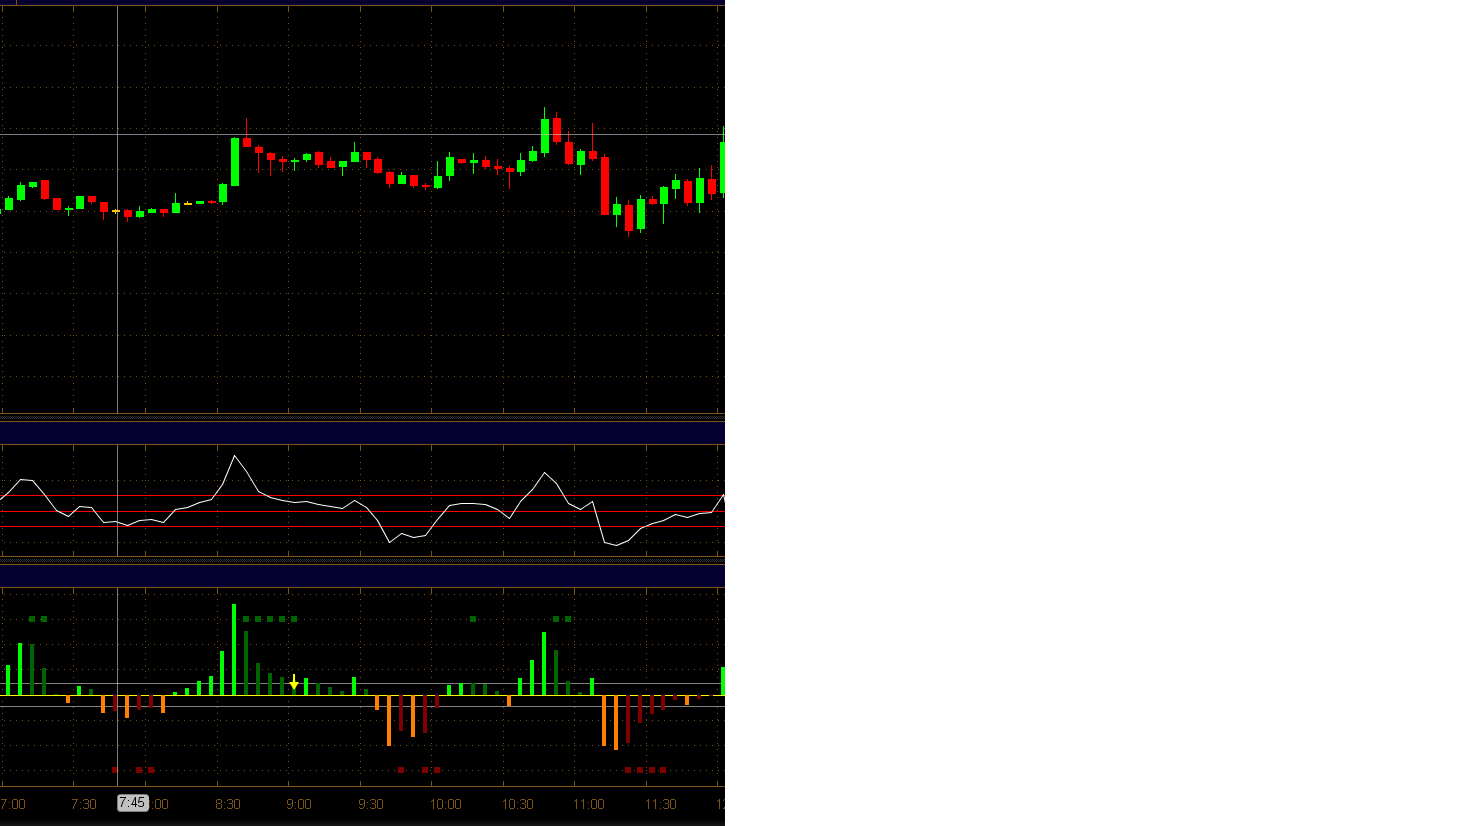Click the tall green price candle near 8:30
The height and width of the screenshot is (826, 1458).
(235, 161)
